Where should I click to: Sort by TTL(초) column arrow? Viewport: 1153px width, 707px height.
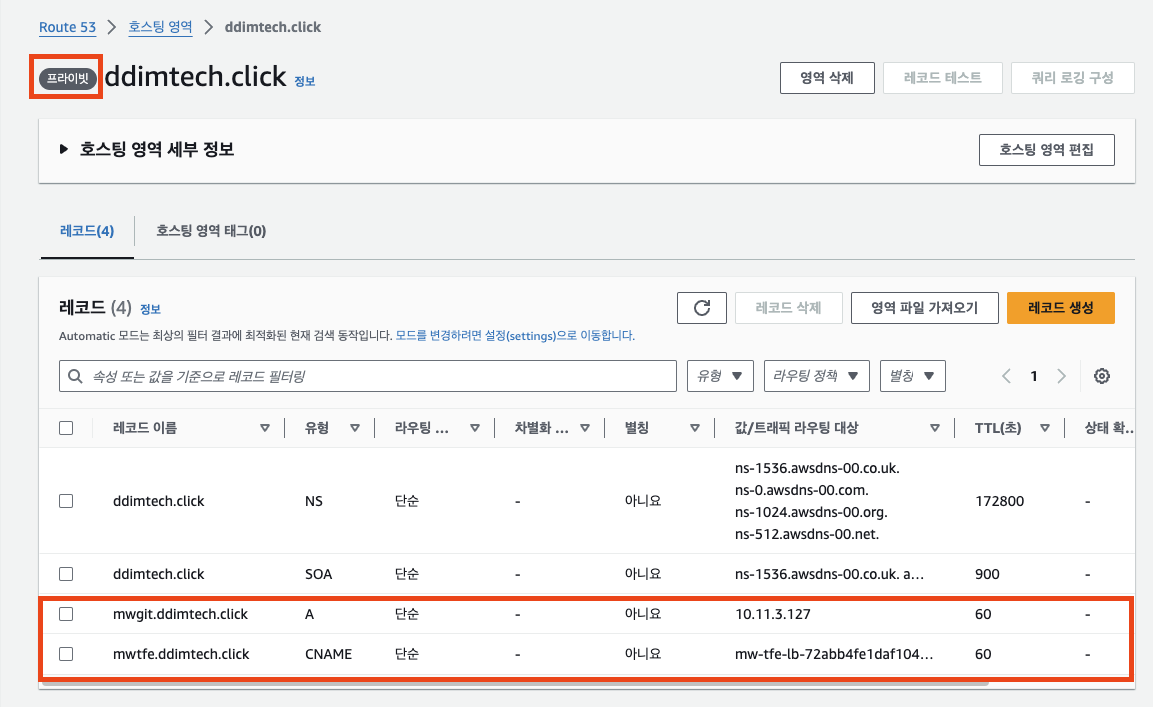pos(1045,428)
